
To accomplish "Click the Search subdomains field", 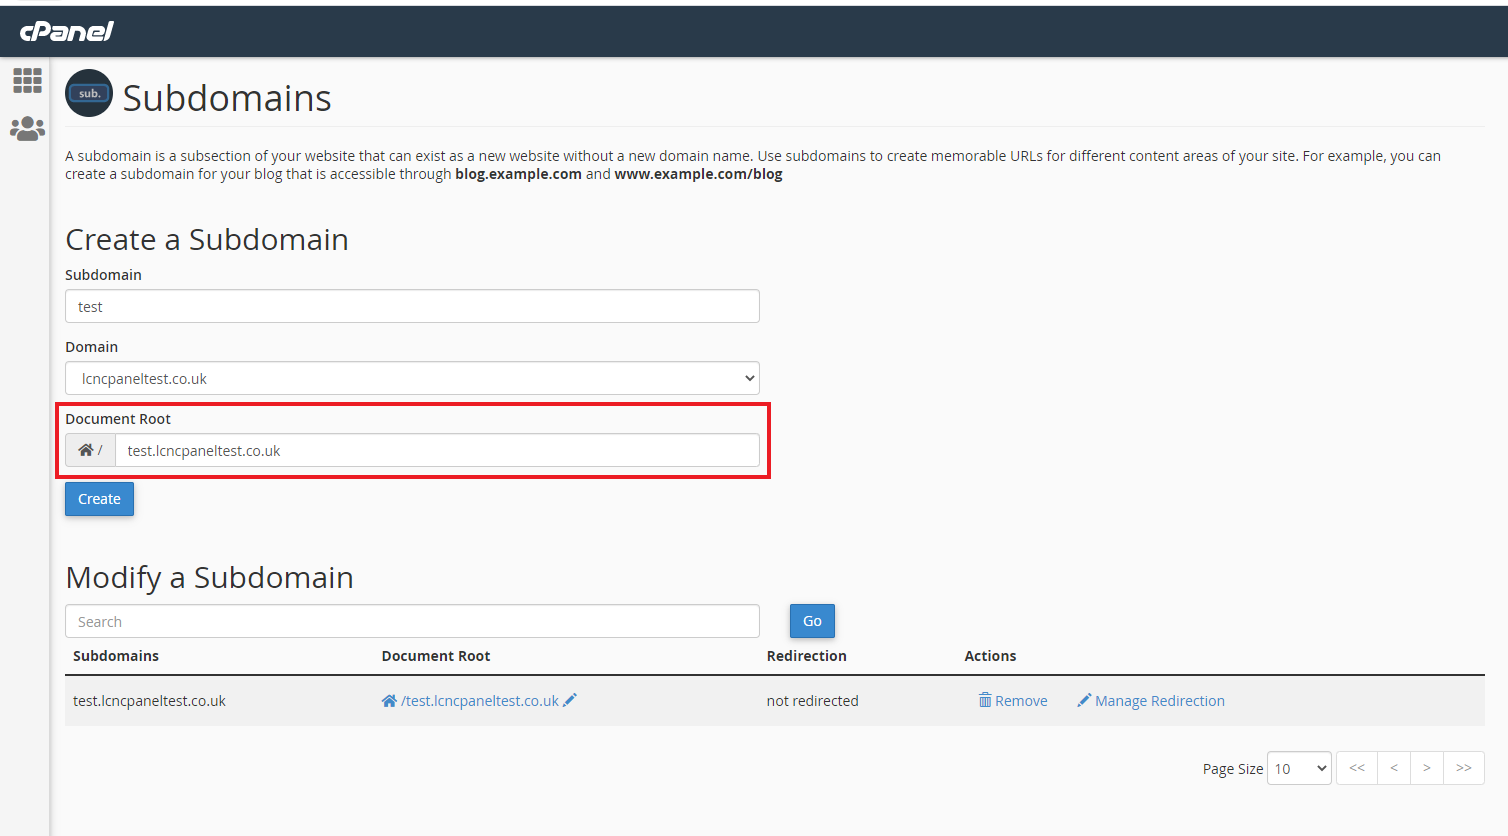I will coord(412,621).
